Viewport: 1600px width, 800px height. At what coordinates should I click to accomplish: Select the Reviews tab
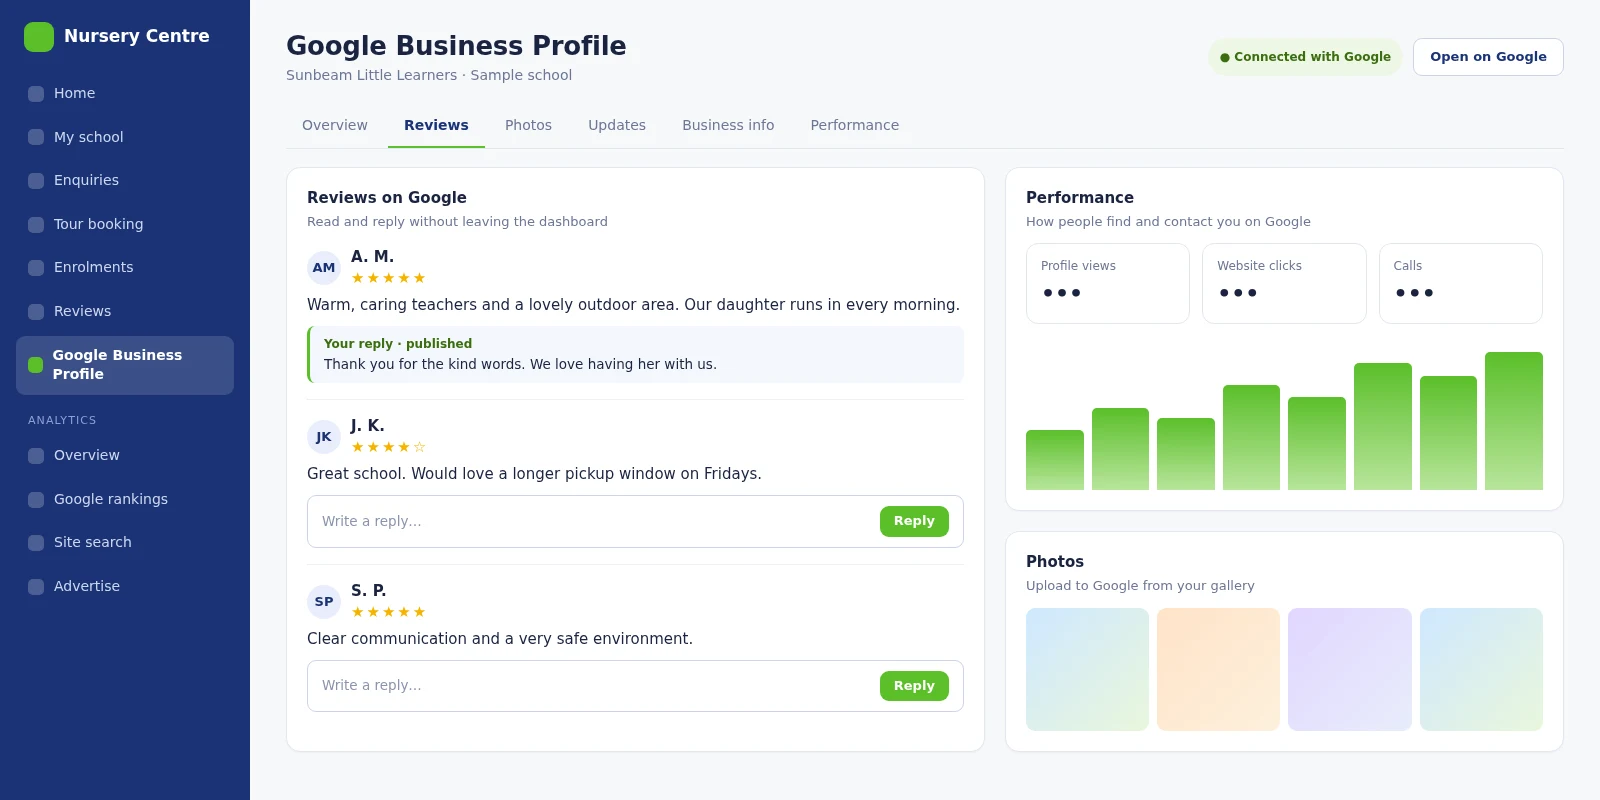coord(436,125)
